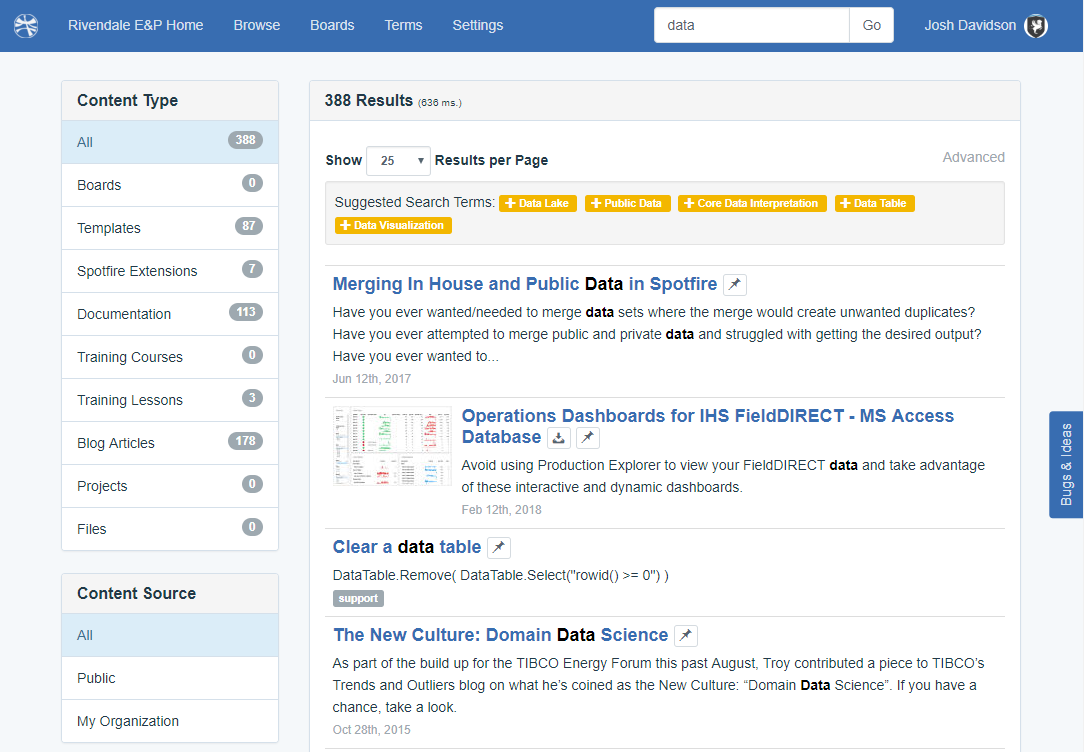Pin the Operations Dashboards result

coord(588,438)
